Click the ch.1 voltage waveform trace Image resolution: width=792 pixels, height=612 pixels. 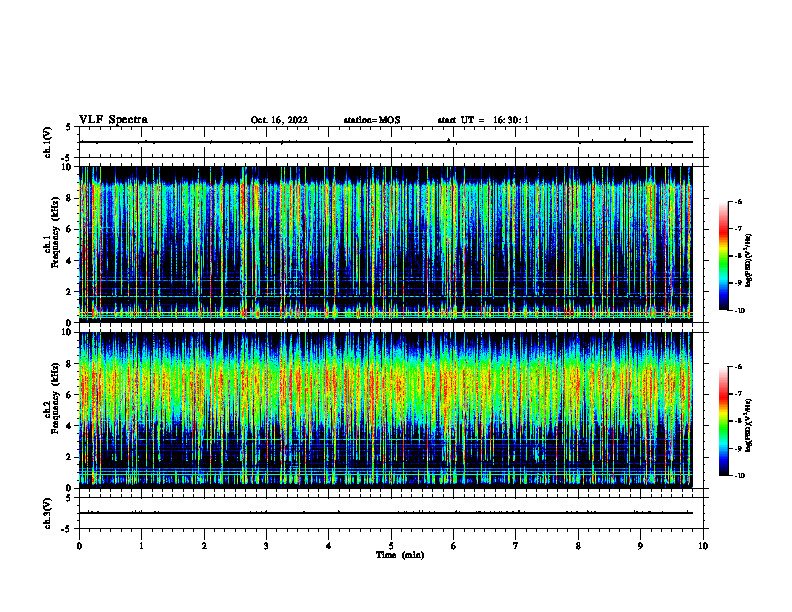(x=386, y=142)
